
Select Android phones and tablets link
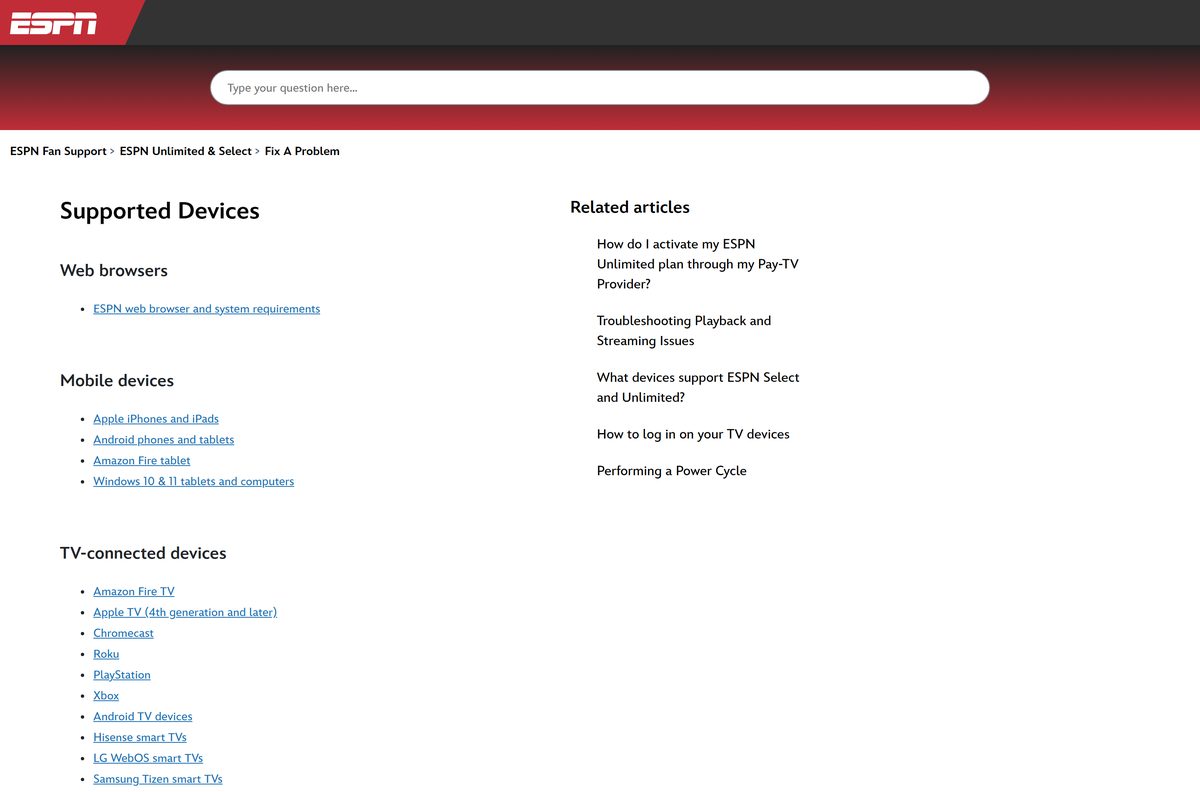tap(164, 440)
